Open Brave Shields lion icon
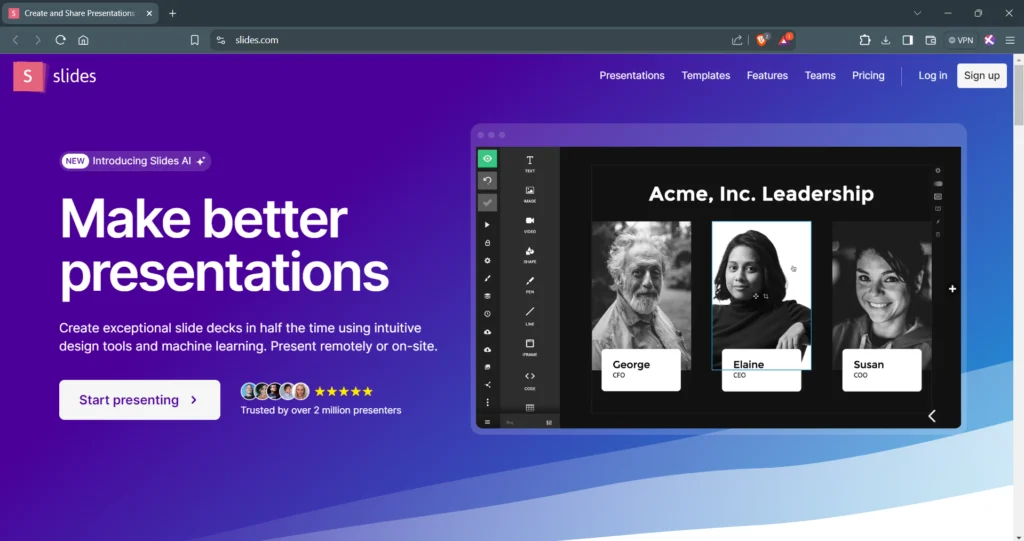Viewport: 1024px width, 541px height. click(761, 40)
